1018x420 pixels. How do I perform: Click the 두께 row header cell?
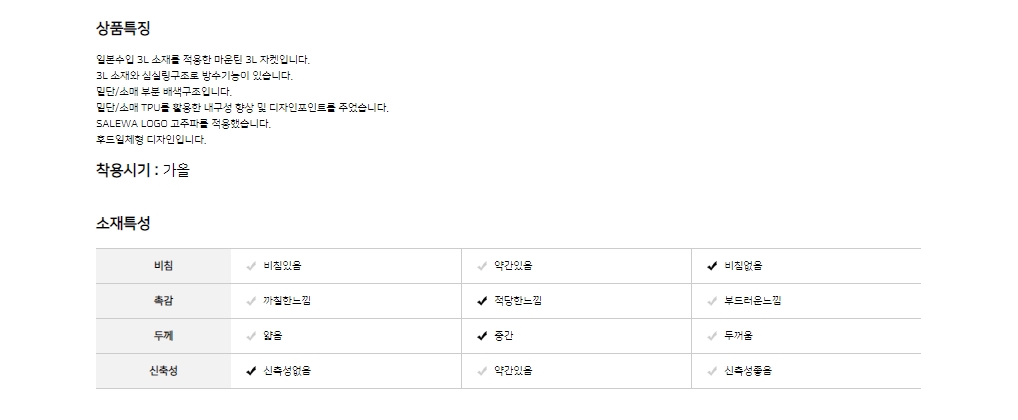coord(163,336)
